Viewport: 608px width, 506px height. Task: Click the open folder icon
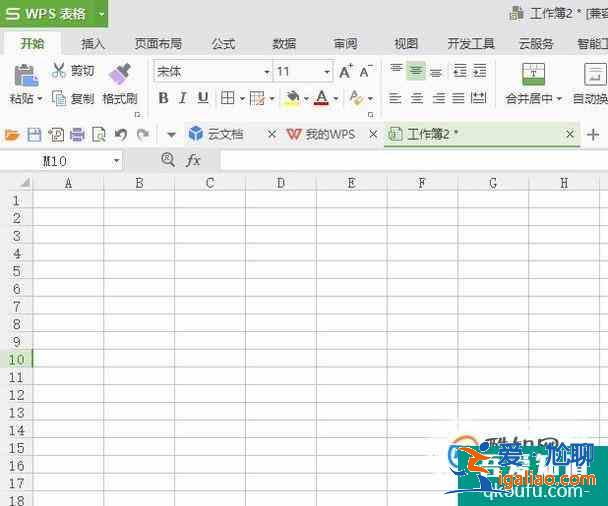(x=12, y=135)
